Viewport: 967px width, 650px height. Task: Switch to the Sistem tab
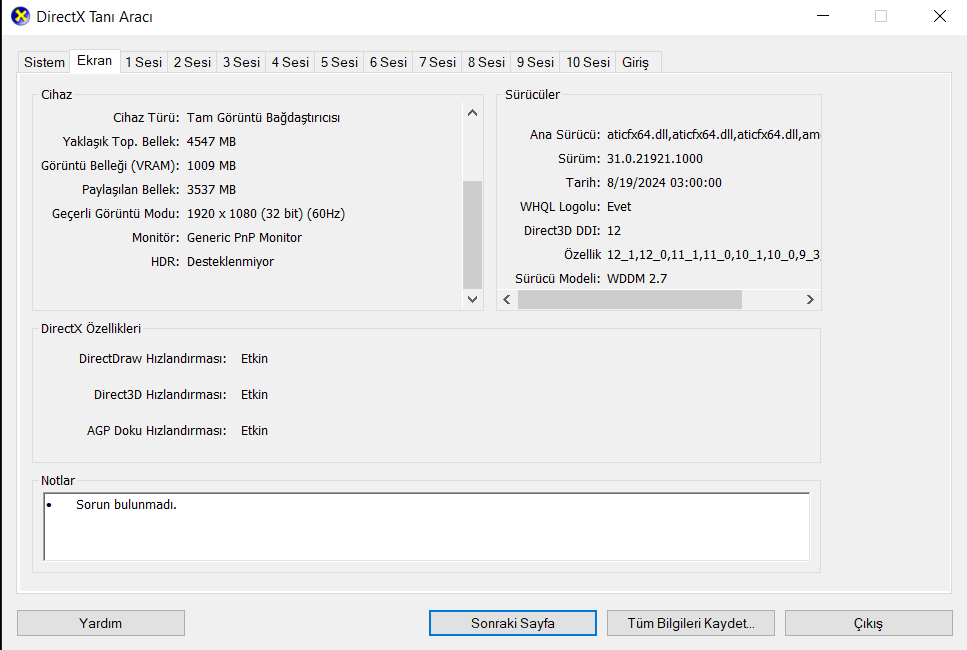point(44,62)
